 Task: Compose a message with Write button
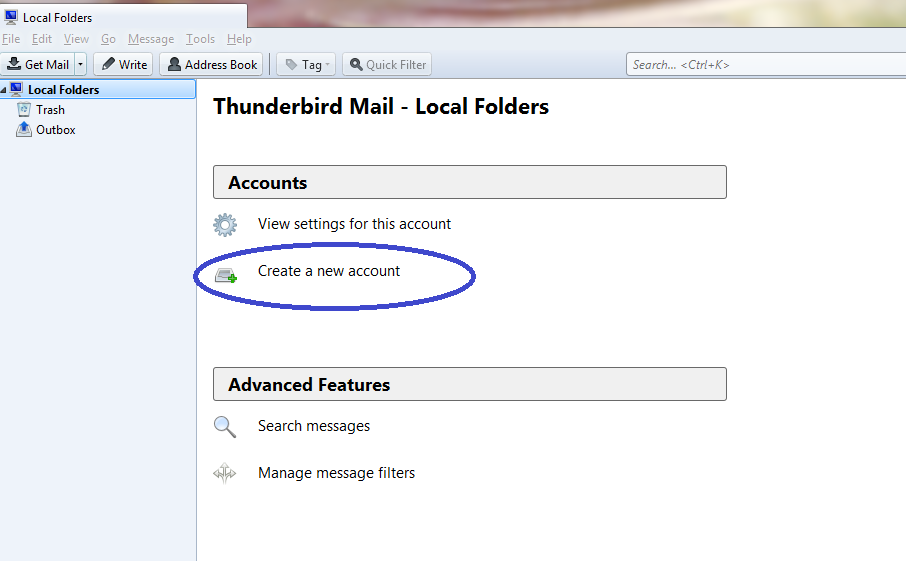click(124, 64)
